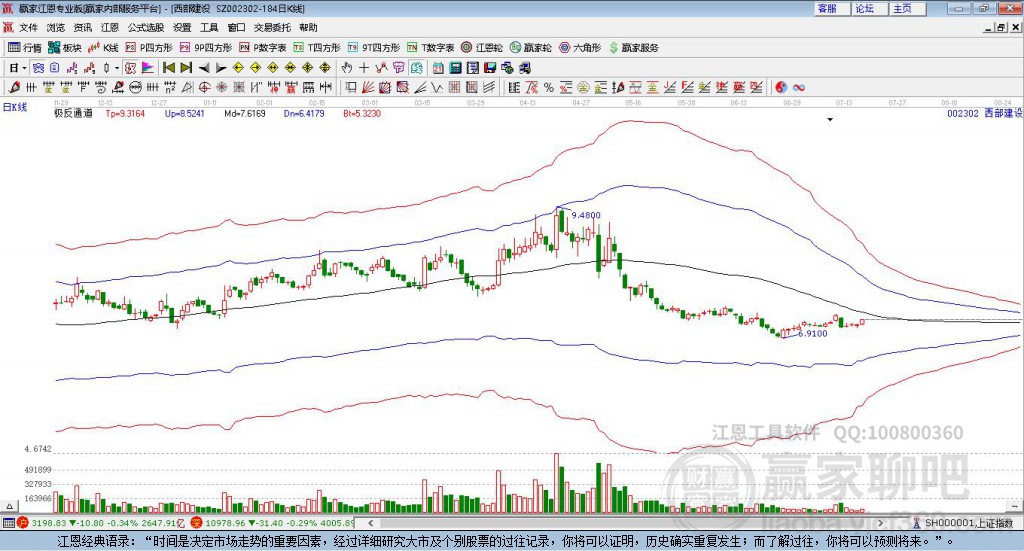Click the blue infinity loop icon

799,87
